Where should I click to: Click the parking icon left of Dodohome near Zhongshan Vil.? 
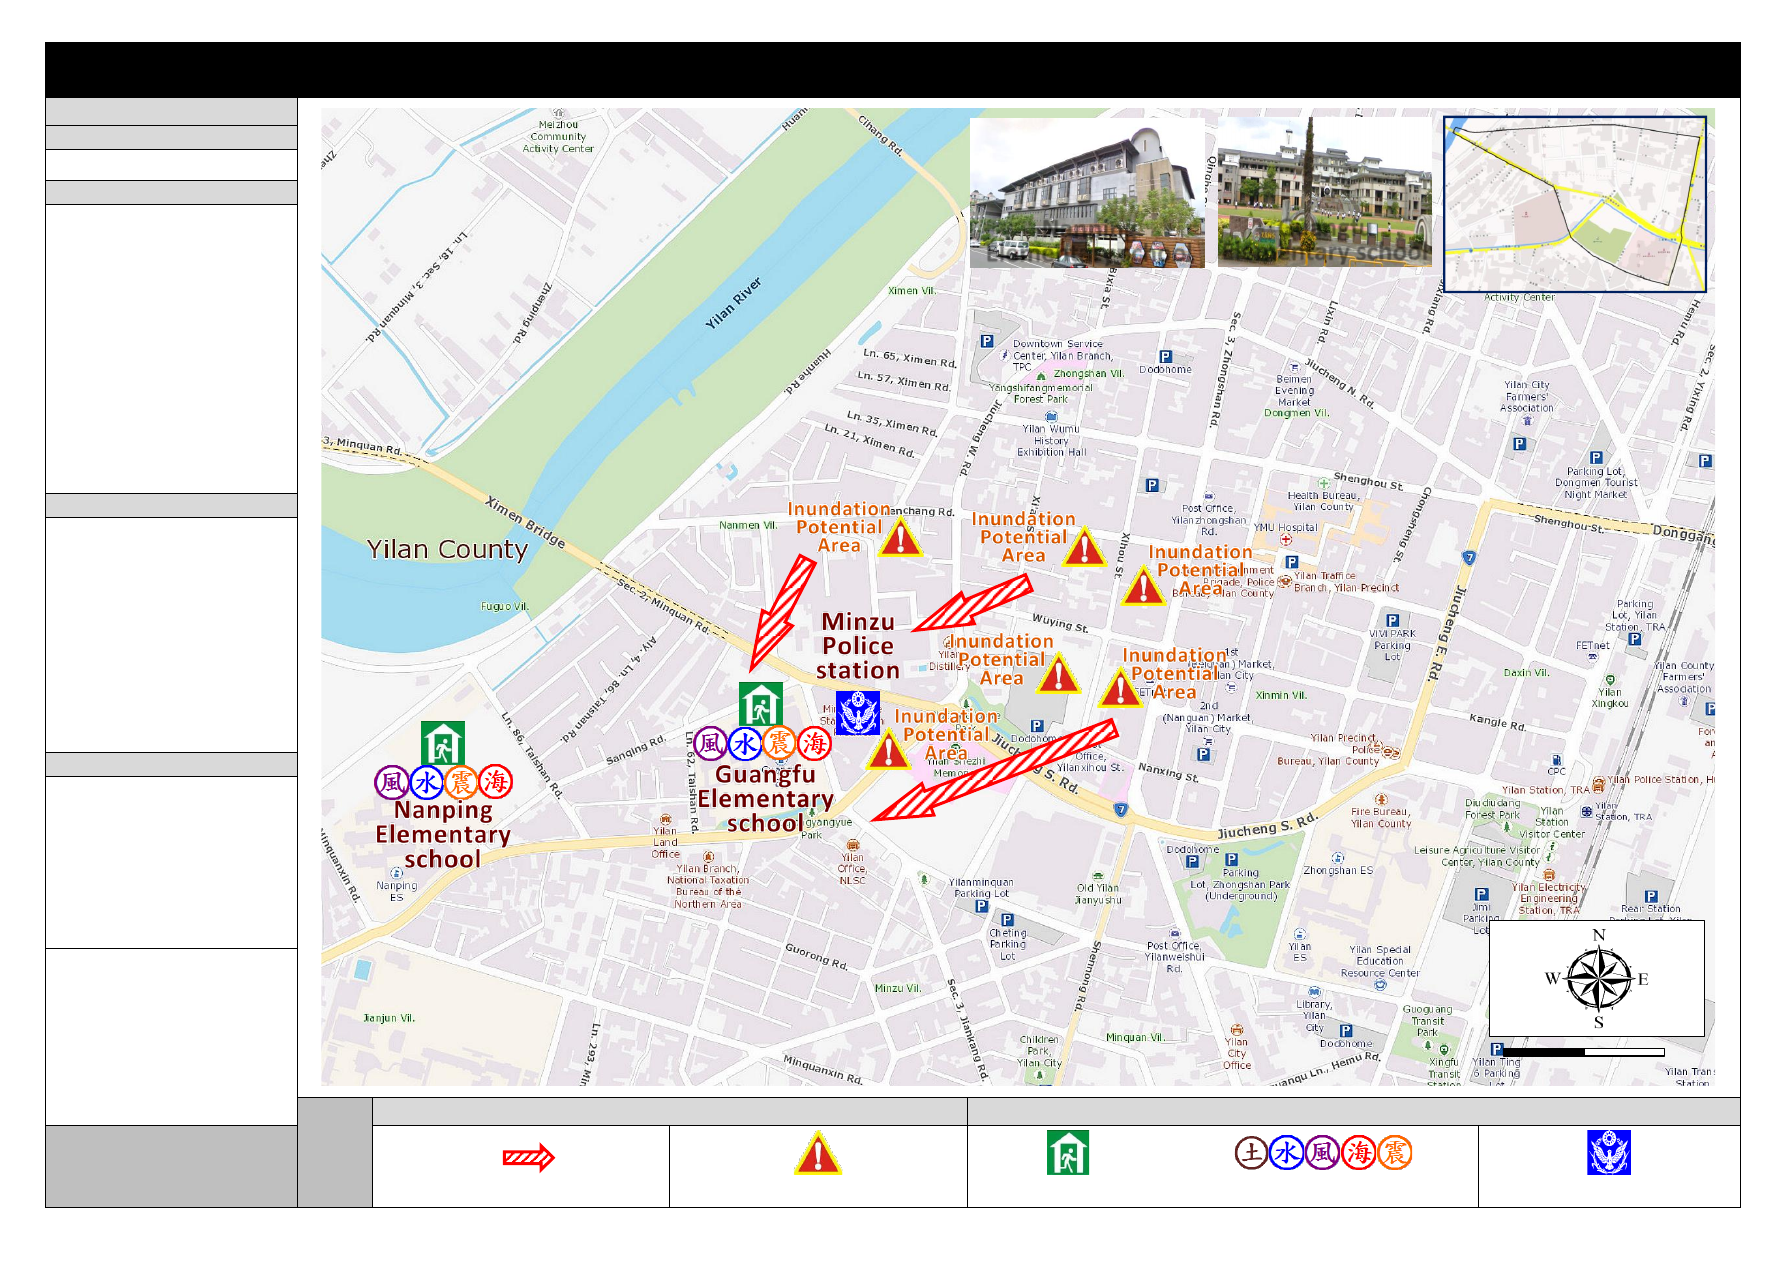click(1165, 357)
